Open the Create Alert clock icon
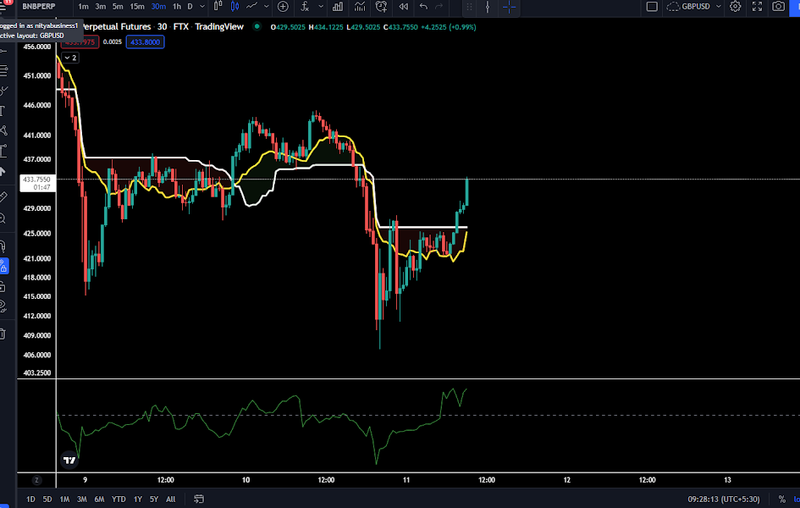 (x=381, y=7)
